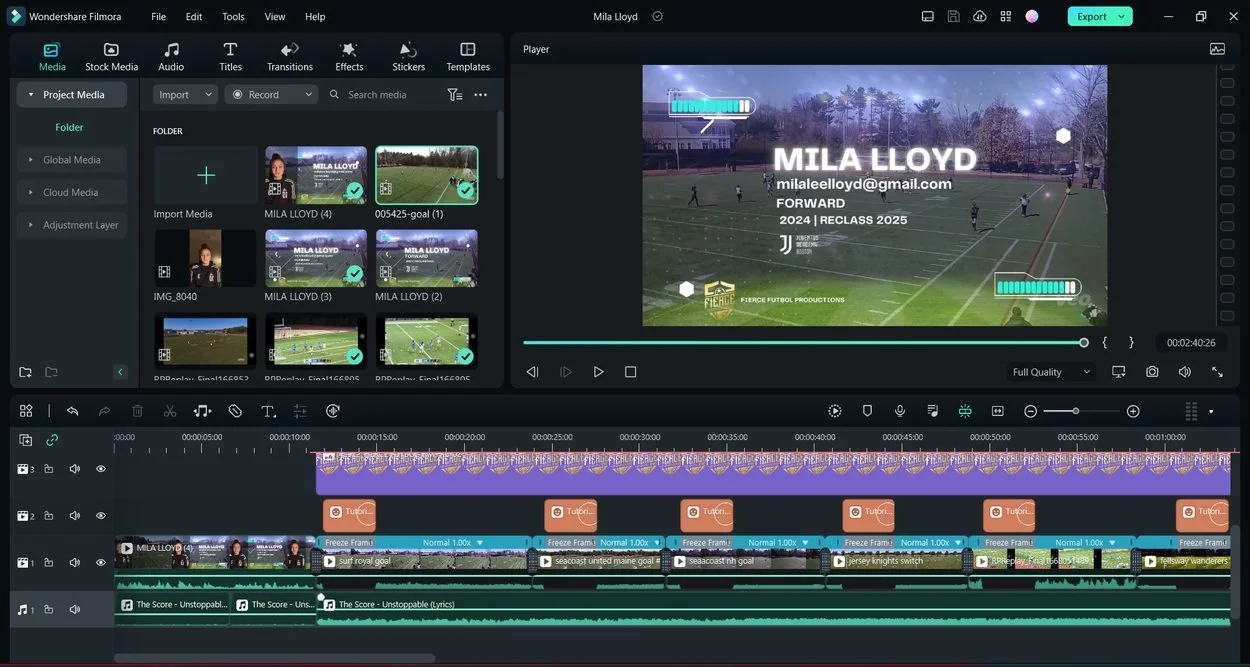Switch to the Effects tab
This screenshot has width=1250, height=667.
(349, 56)
